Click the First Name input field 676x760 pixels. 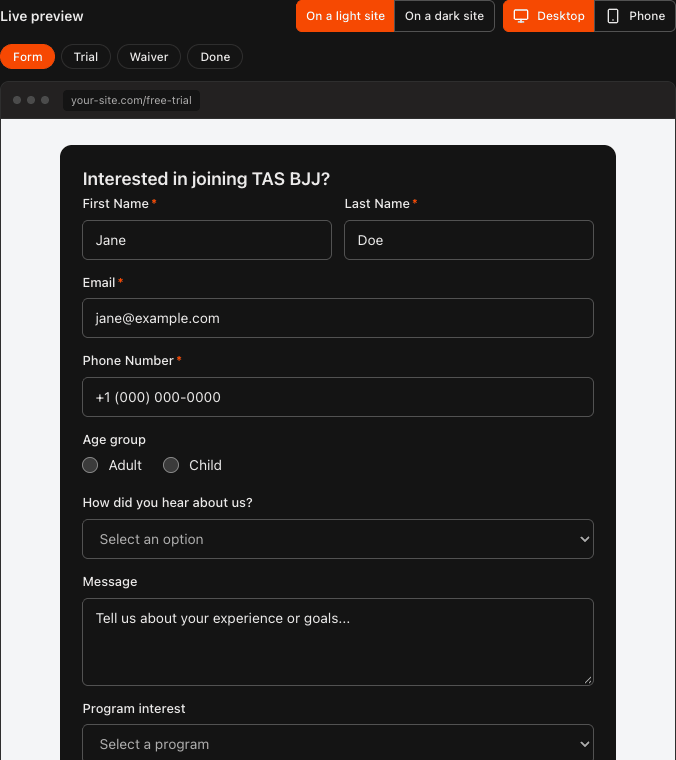207,240
